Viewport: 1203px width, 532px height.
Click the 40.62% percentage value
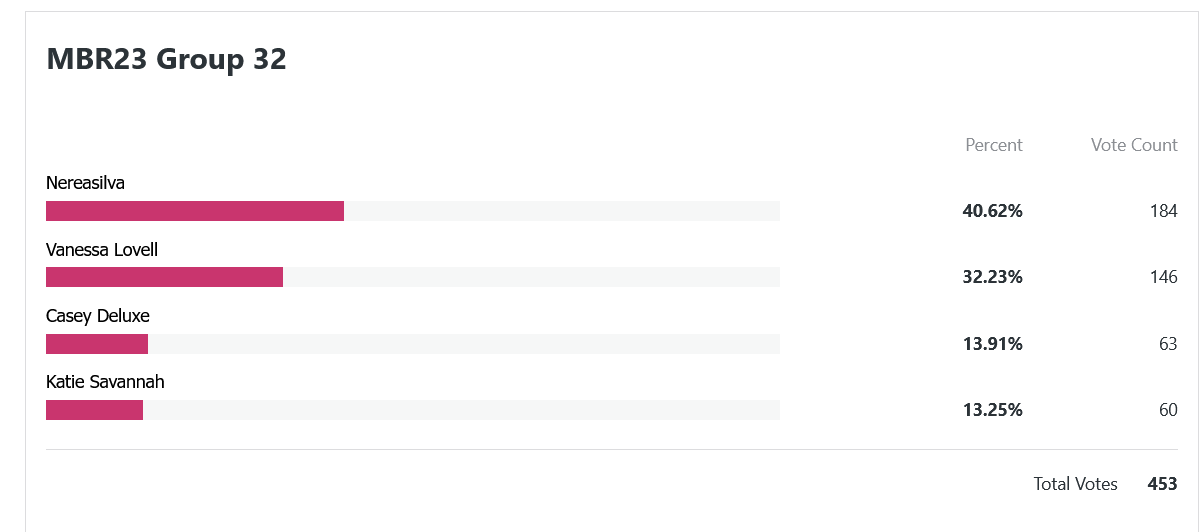[x=992, y=211]
